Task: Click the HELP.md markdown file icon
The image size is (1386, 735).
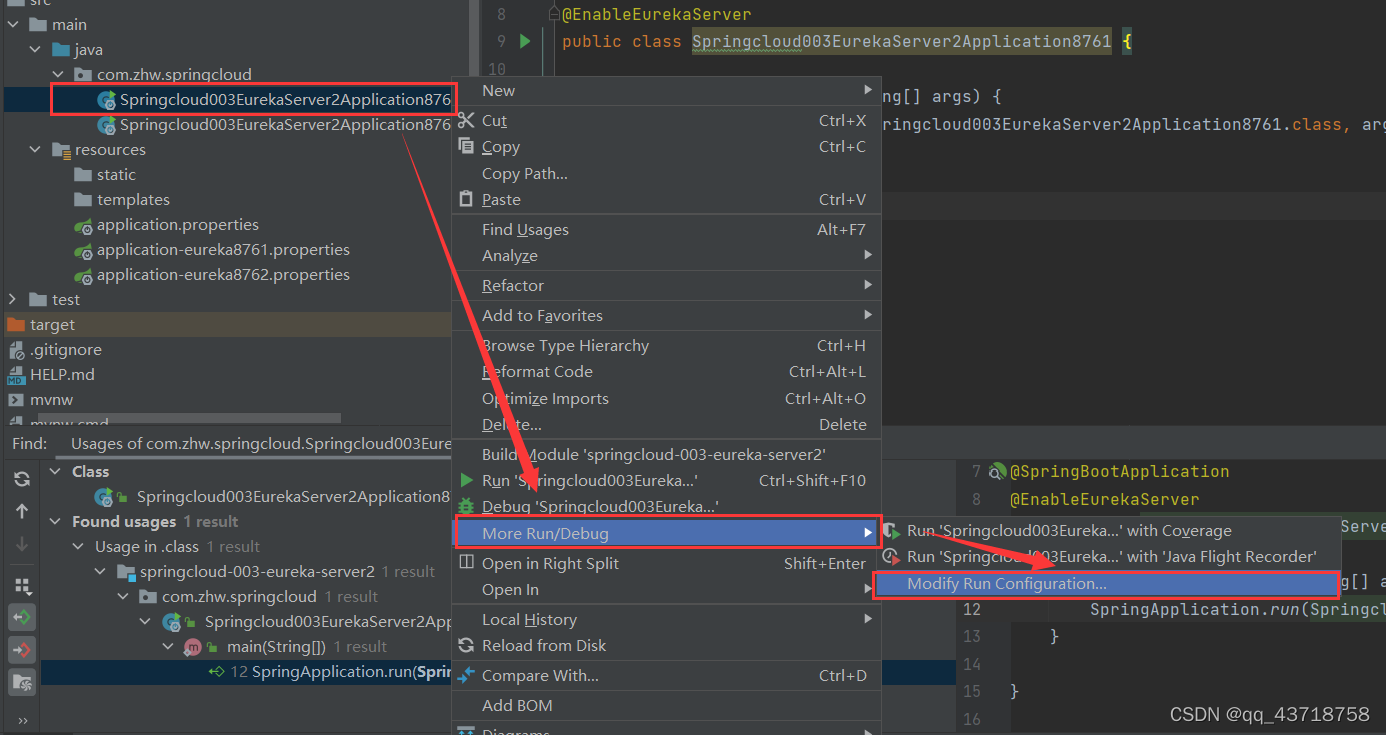Action: coord(16,375)
